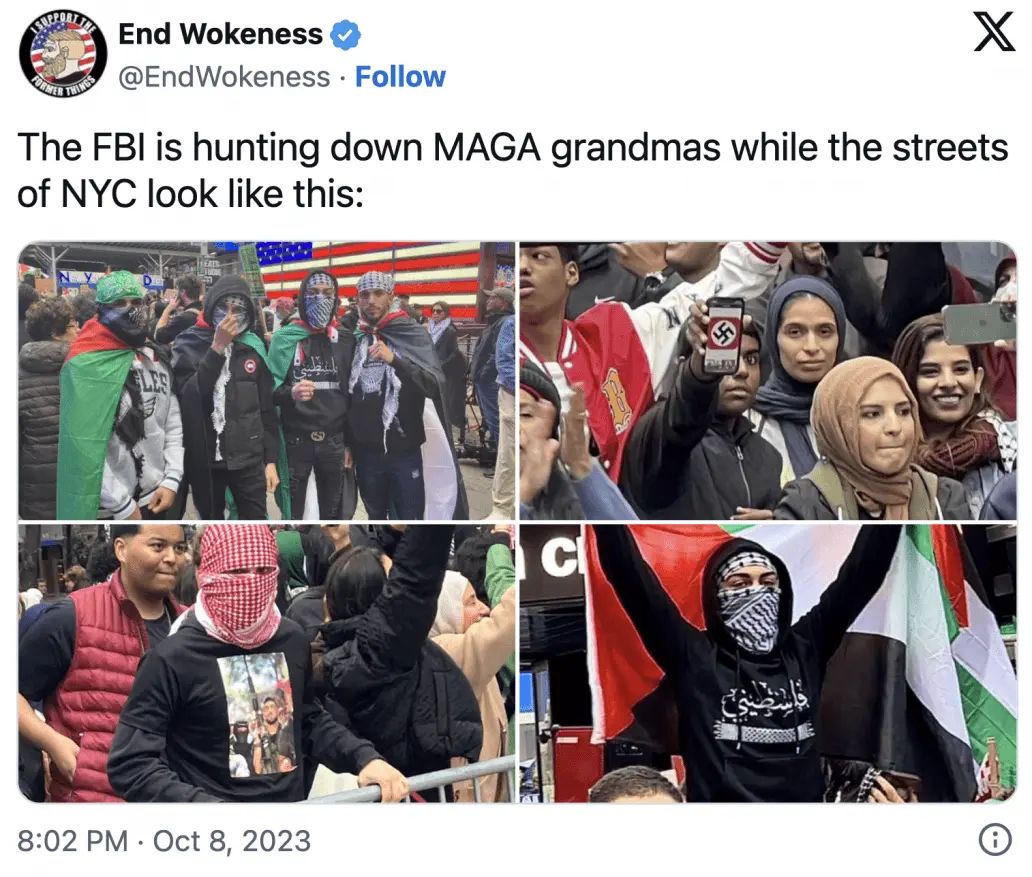
Task: Click the tweet text about MAGA grandmas
Action: click(513, 170)
